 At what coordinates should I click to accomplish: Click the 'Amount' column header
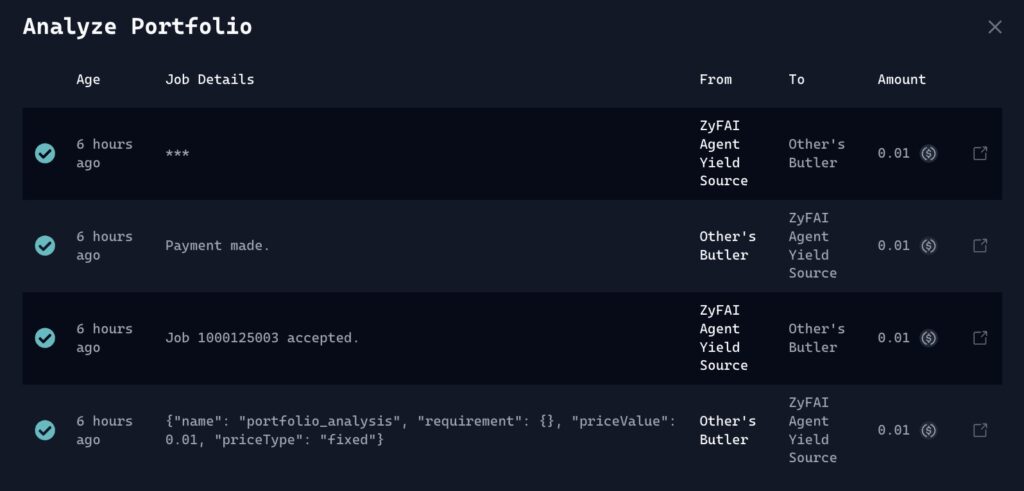point(901,79)
